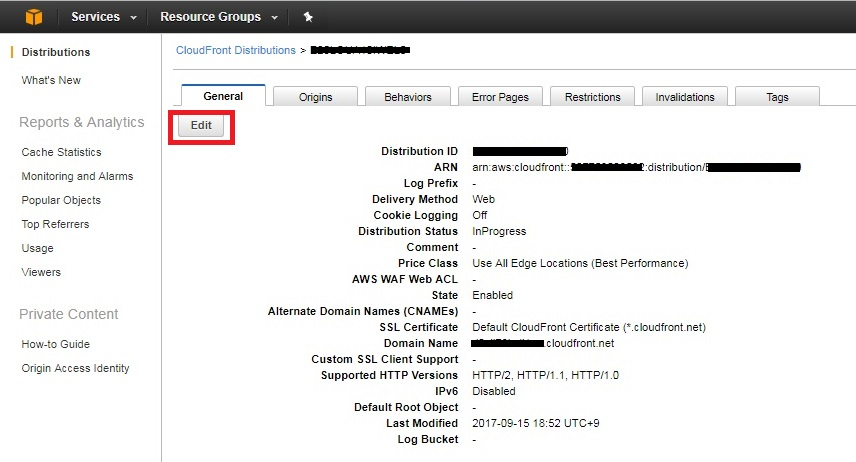
Task: Switch to the Tags tab
Action: point(777,97)
